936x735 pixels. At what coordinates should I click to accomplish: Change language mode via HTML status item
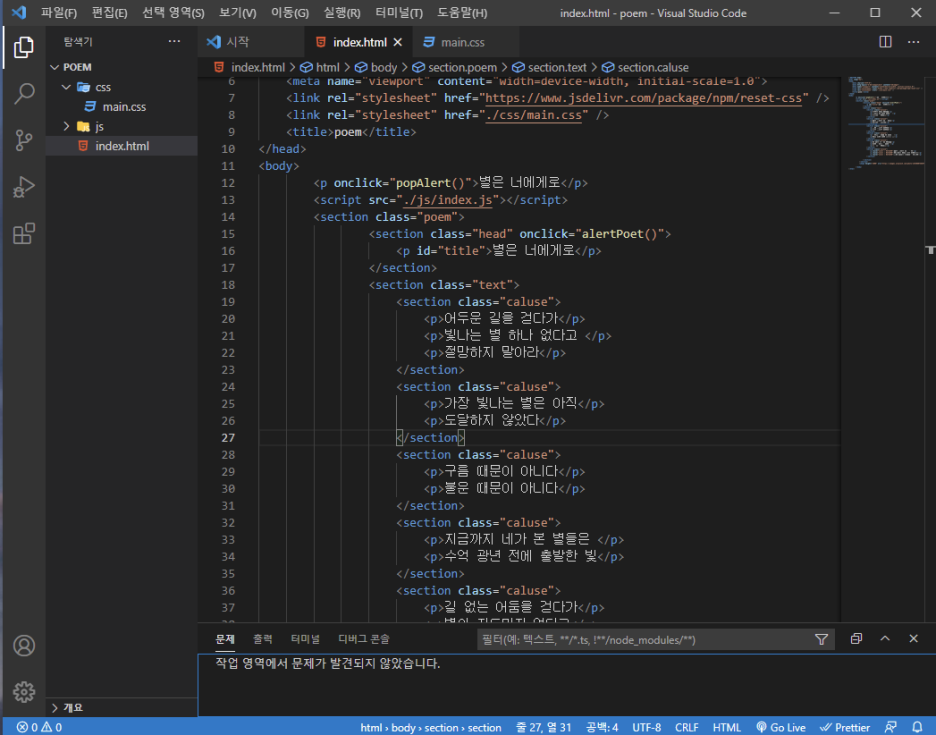[726, 727]
